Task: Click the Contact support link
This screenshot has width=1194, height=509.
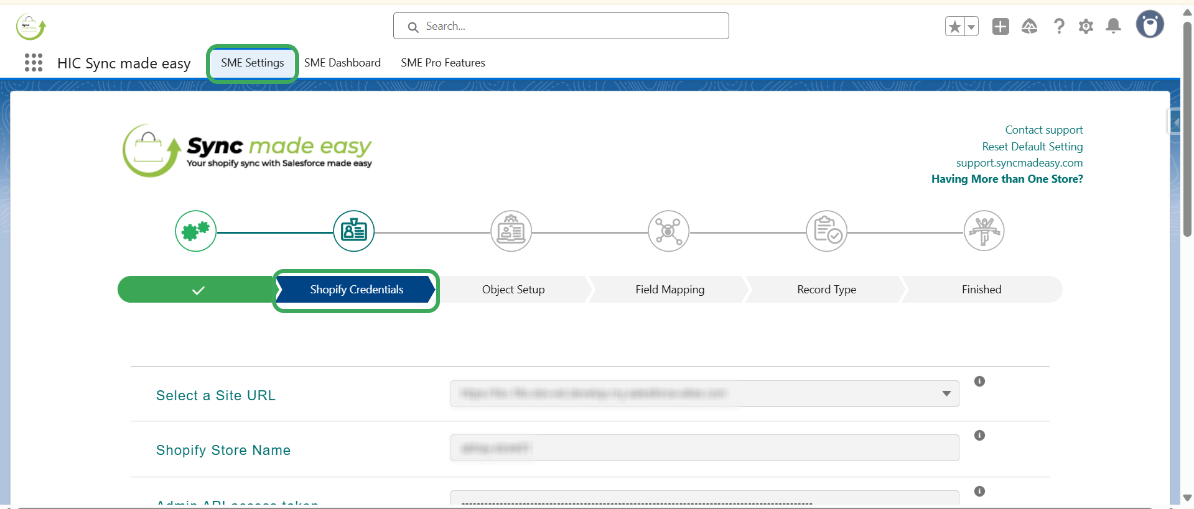Action: [x=1044, y=130]
